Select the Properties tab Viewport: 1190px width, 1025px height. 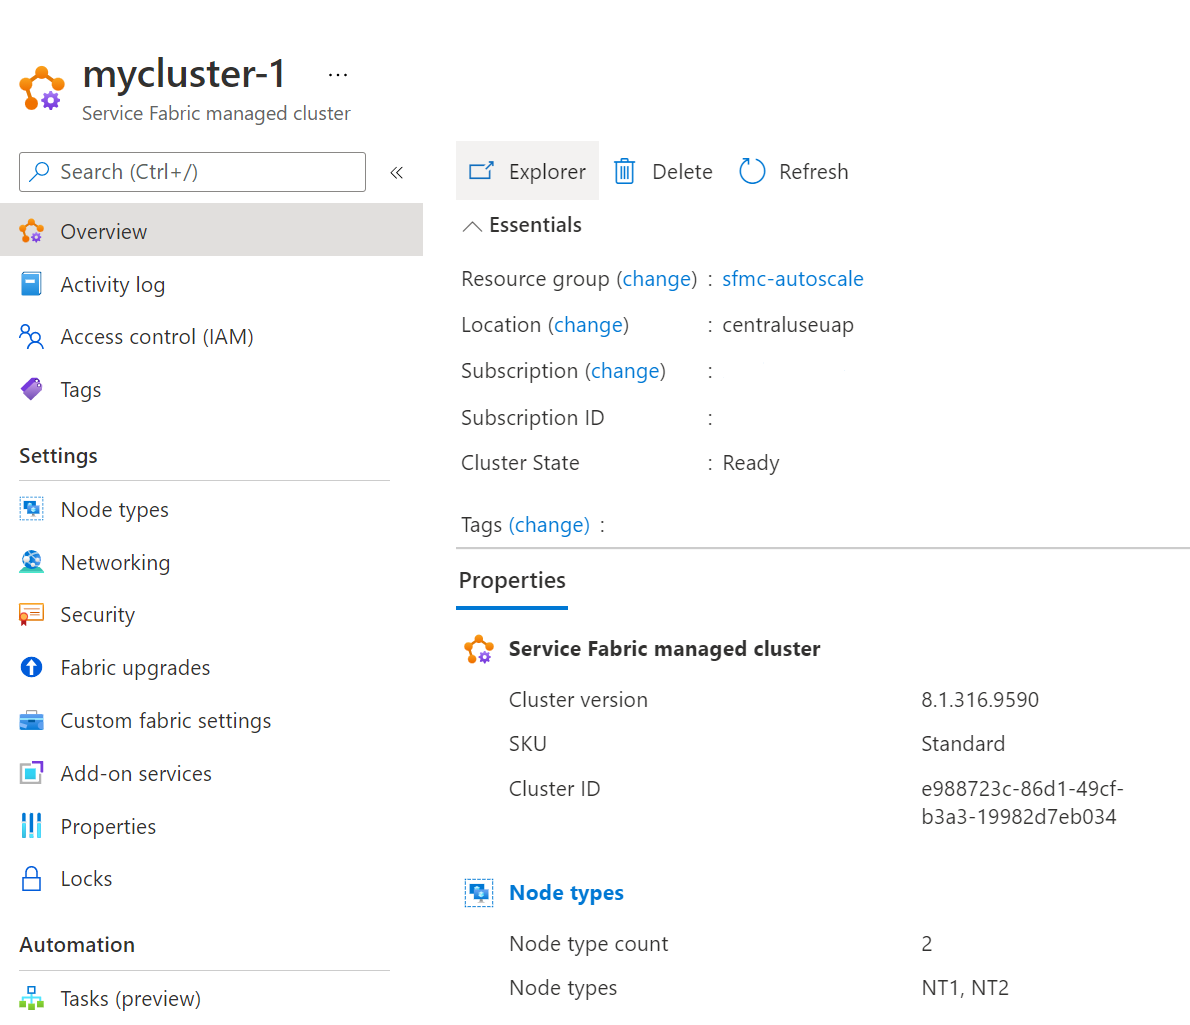point(512,580)
